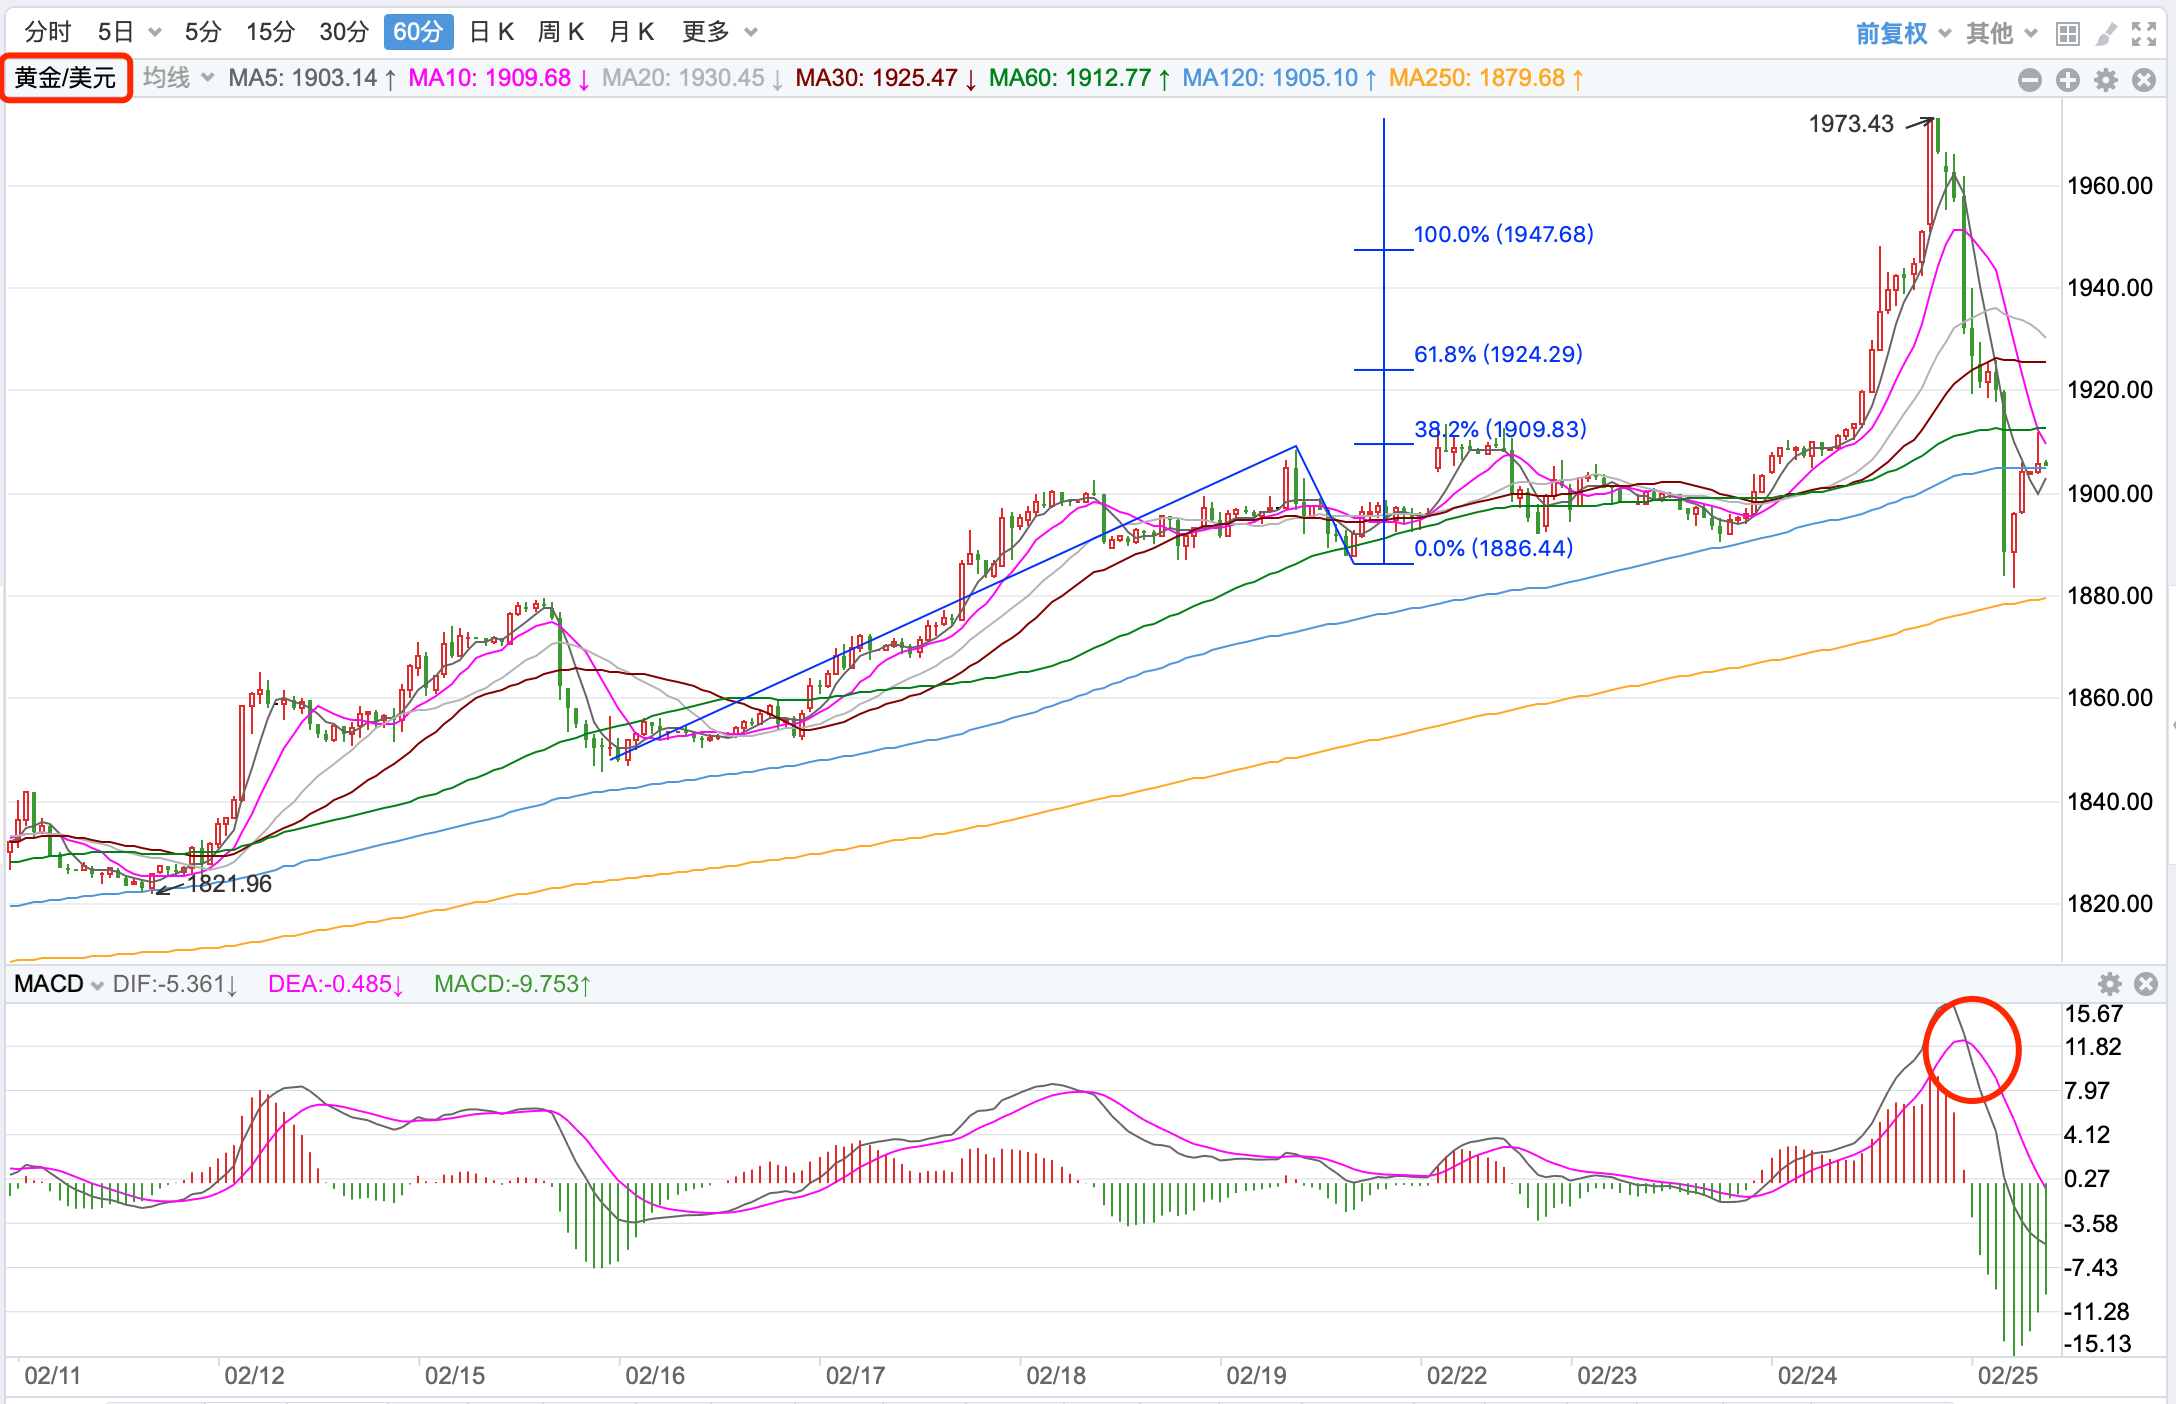Expand the 5日 period dropdown arrow

[x=155, y=32]
